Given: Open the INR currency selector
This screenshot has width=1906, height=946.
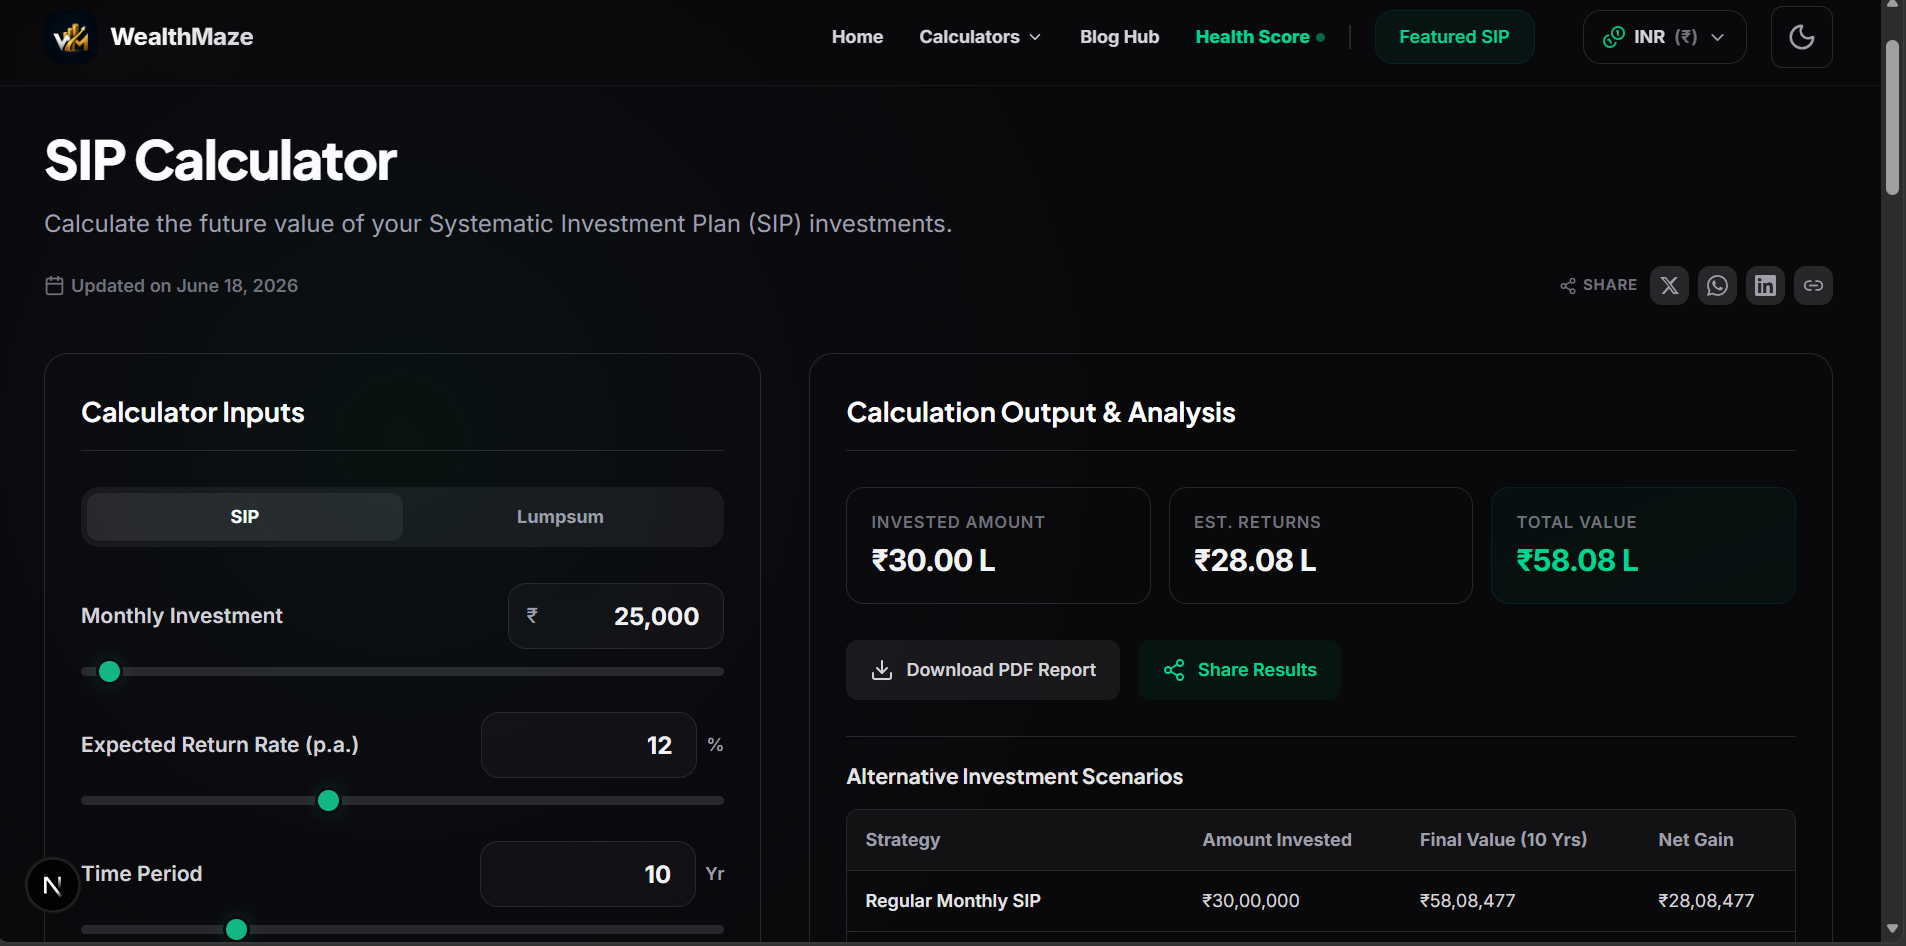Looking at the screenshot, I should pyautogui.click(x=1664, y=37).
